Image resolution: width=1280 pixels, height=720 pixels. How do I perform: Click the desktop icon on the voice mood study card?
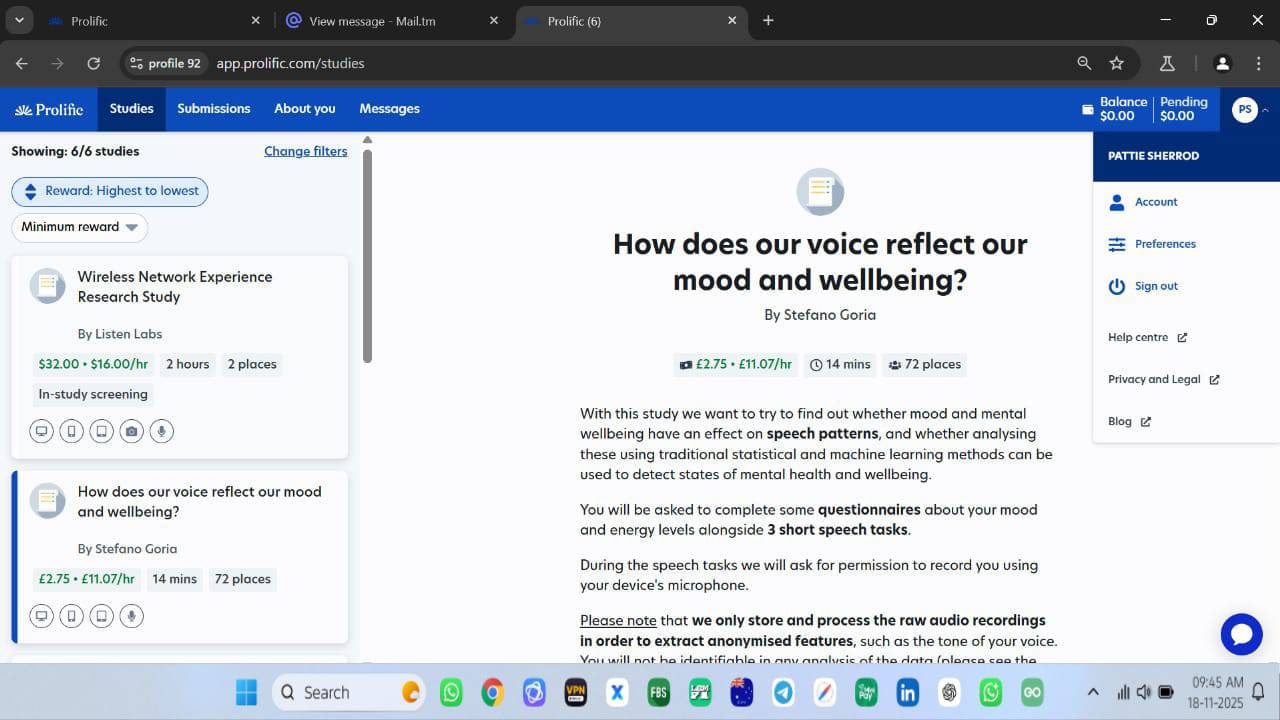(41, 616)
